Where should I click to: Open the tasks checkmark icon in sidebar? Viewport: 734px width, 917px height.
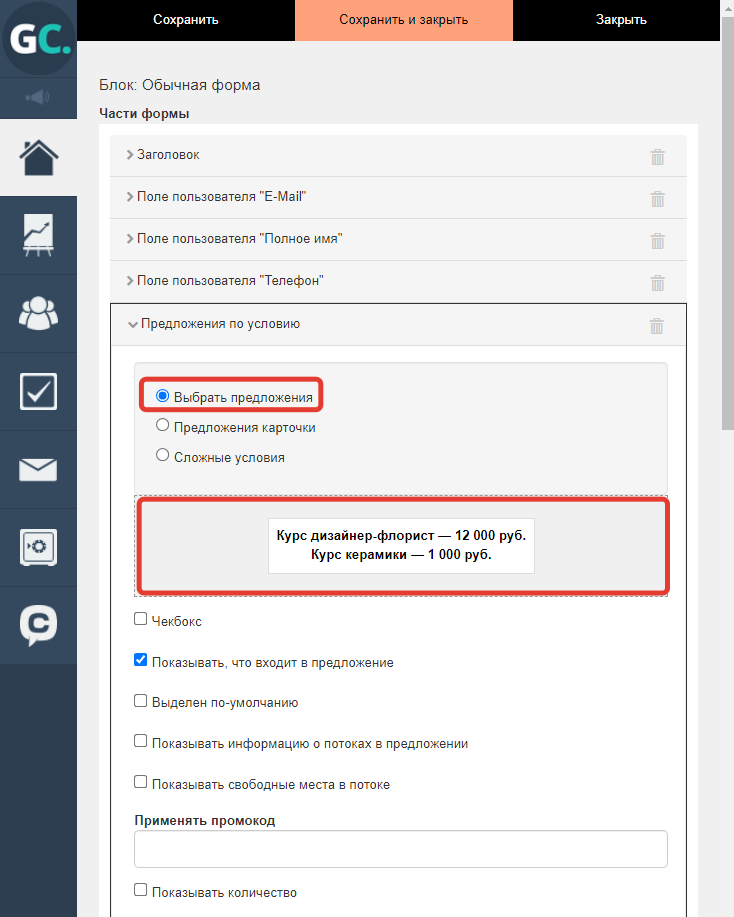[39, 391]
